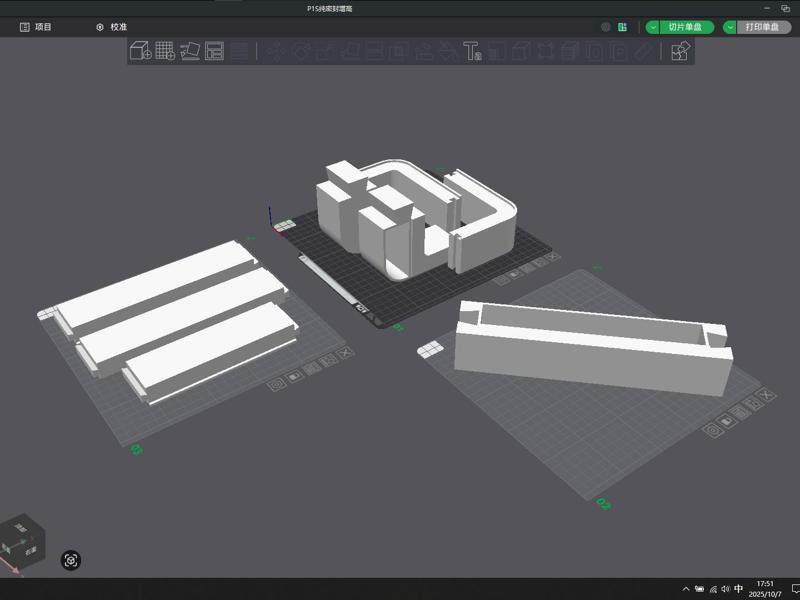Click the 02 plate number label
The height and width of the screenshot is (600, 800).
604,504
